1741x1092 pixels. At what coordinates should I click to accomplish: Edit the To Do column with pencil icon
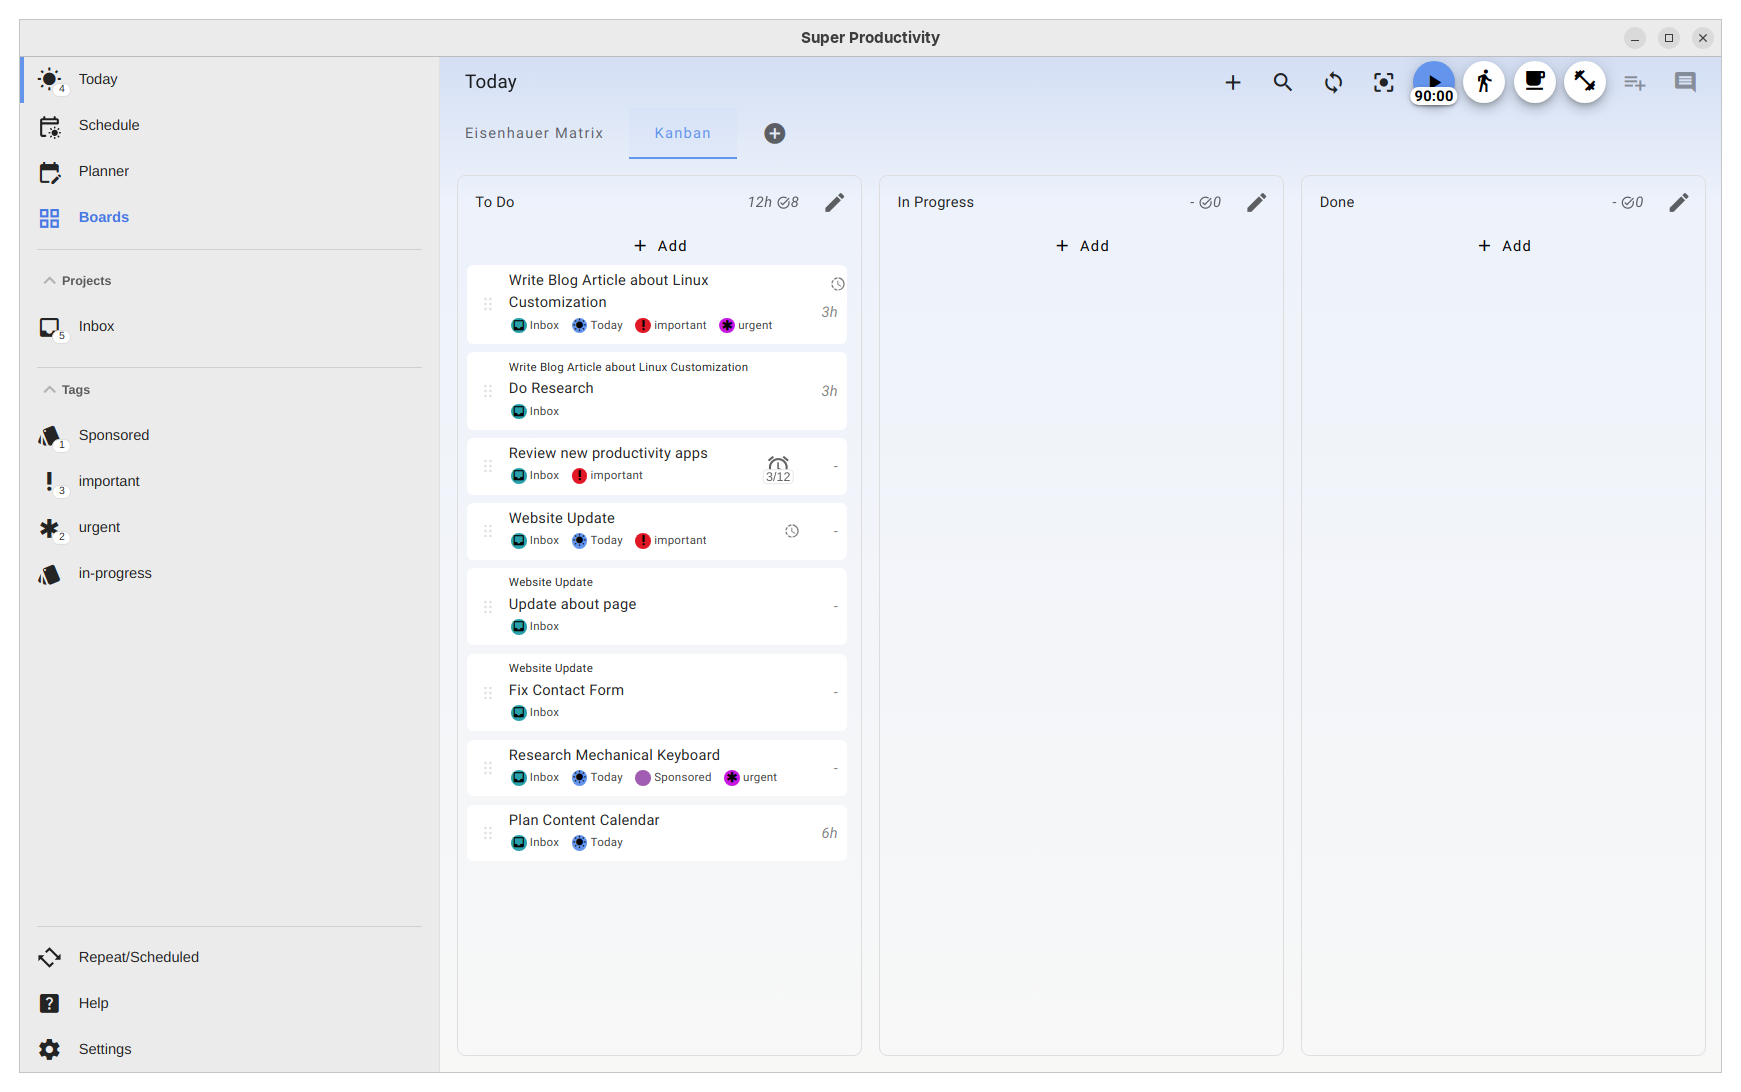835,203
